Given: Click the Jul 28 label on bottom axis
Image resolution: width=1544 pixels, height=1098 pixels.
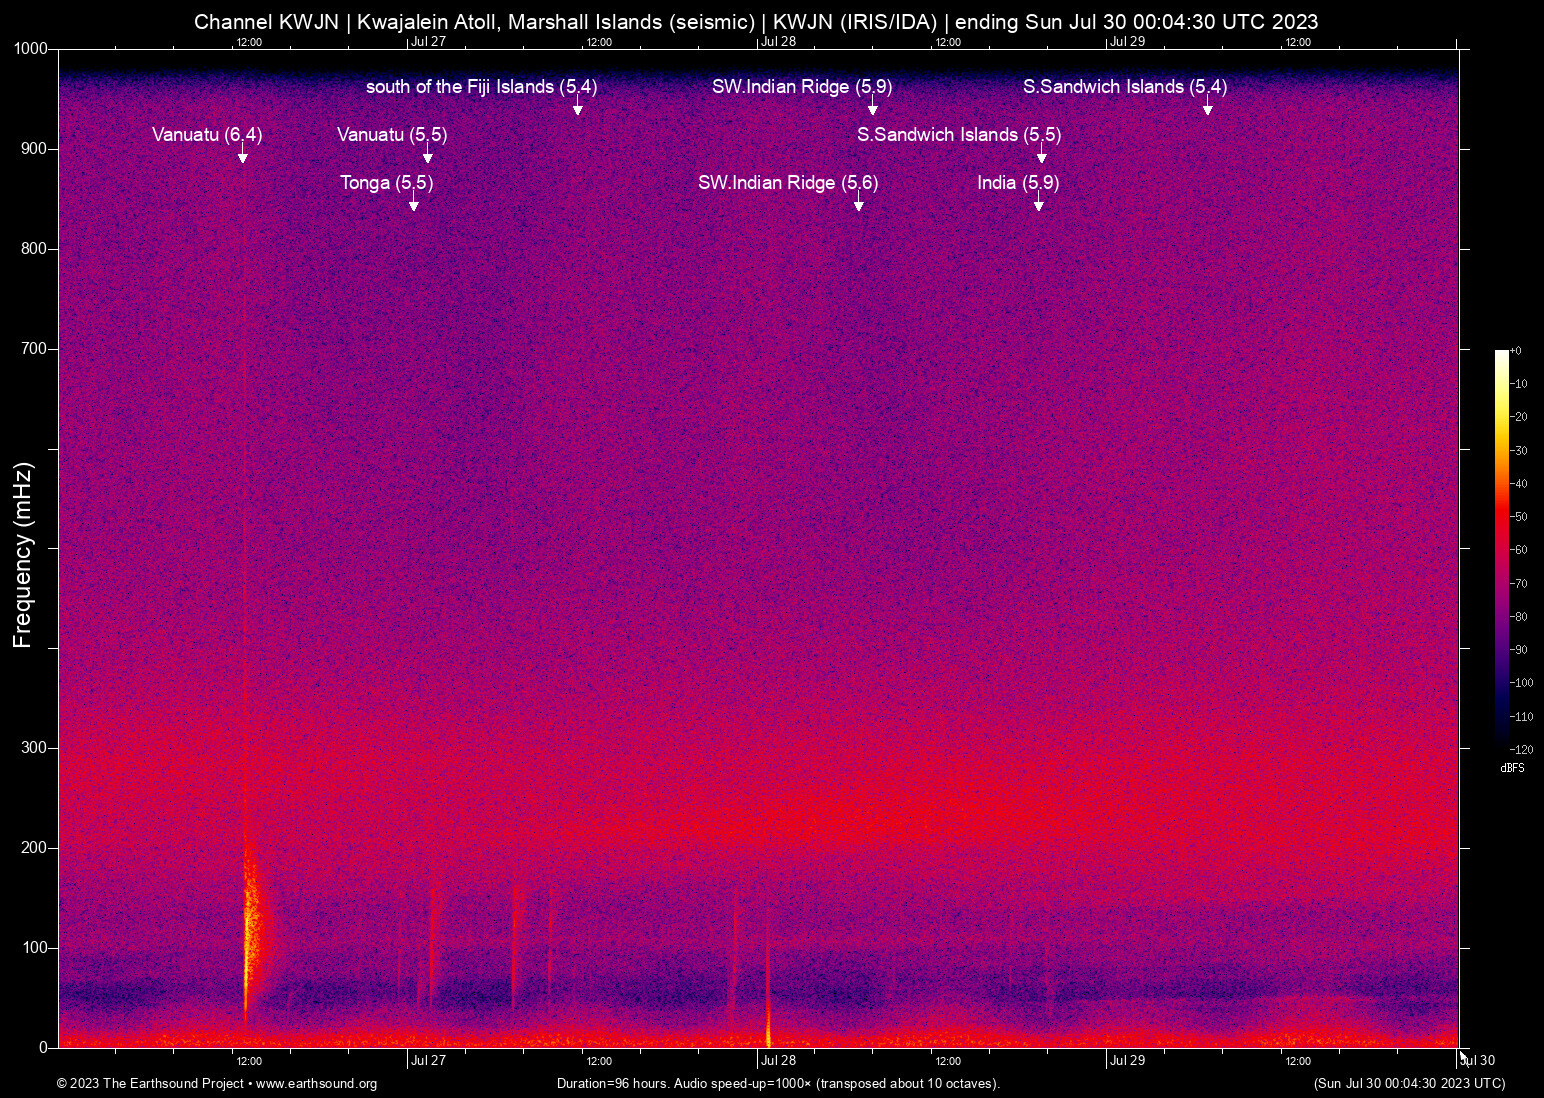Looking at the screenshot, I should [x=778, y=1060].
